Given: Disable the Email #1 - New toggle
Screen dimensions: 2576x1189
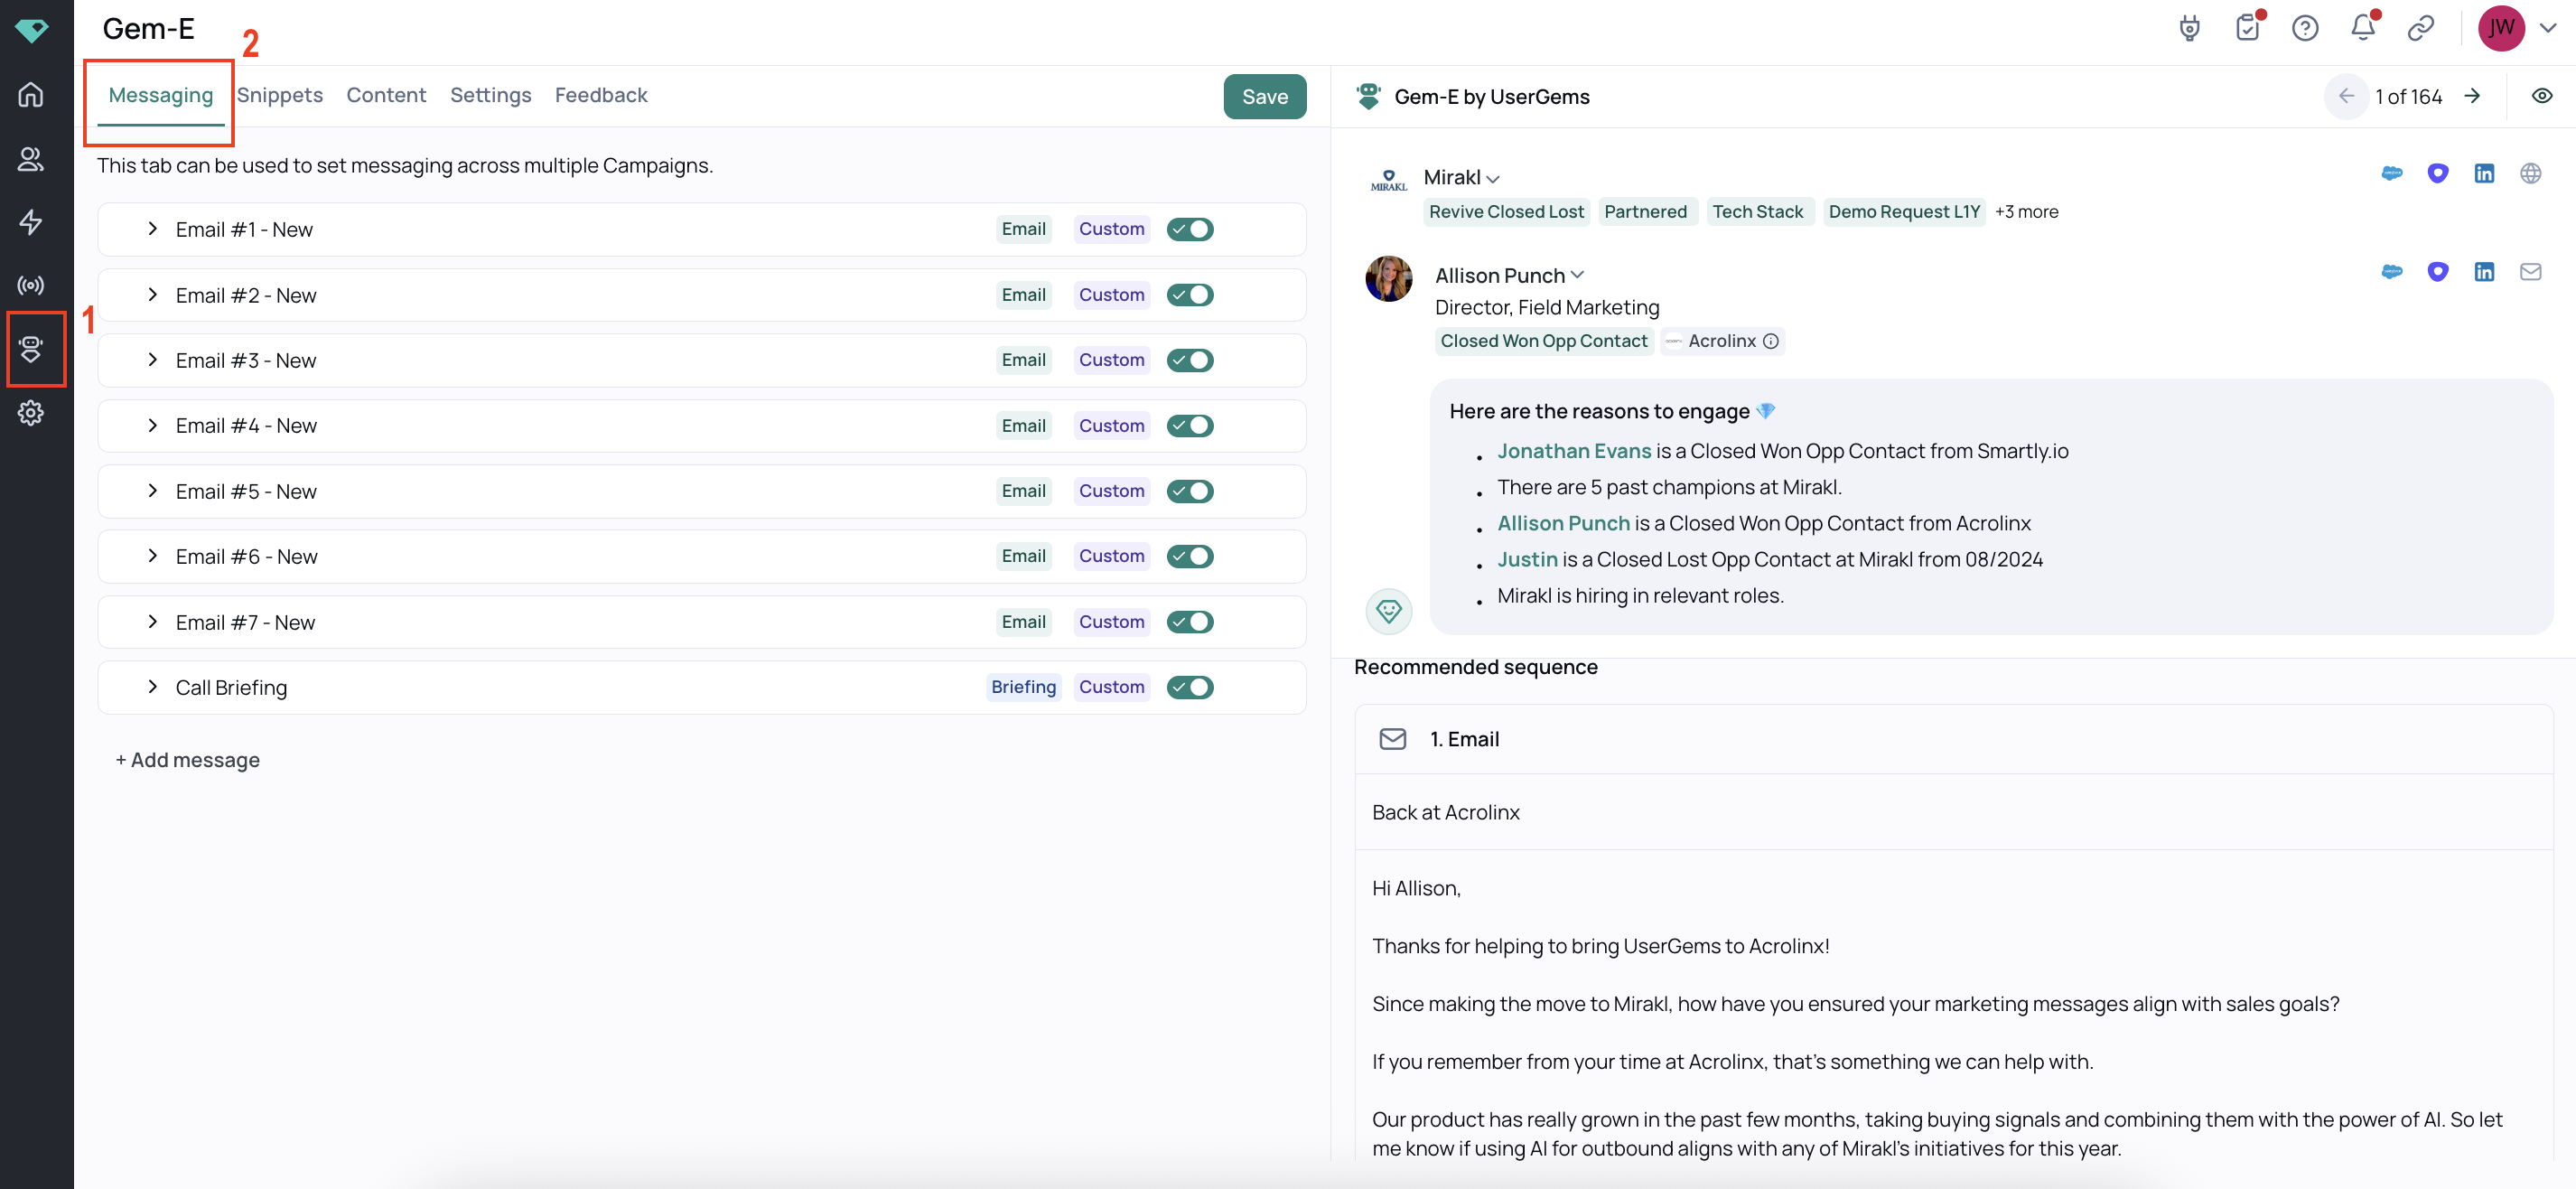Looking at the screenshot, I should (x=1190, y=229).
